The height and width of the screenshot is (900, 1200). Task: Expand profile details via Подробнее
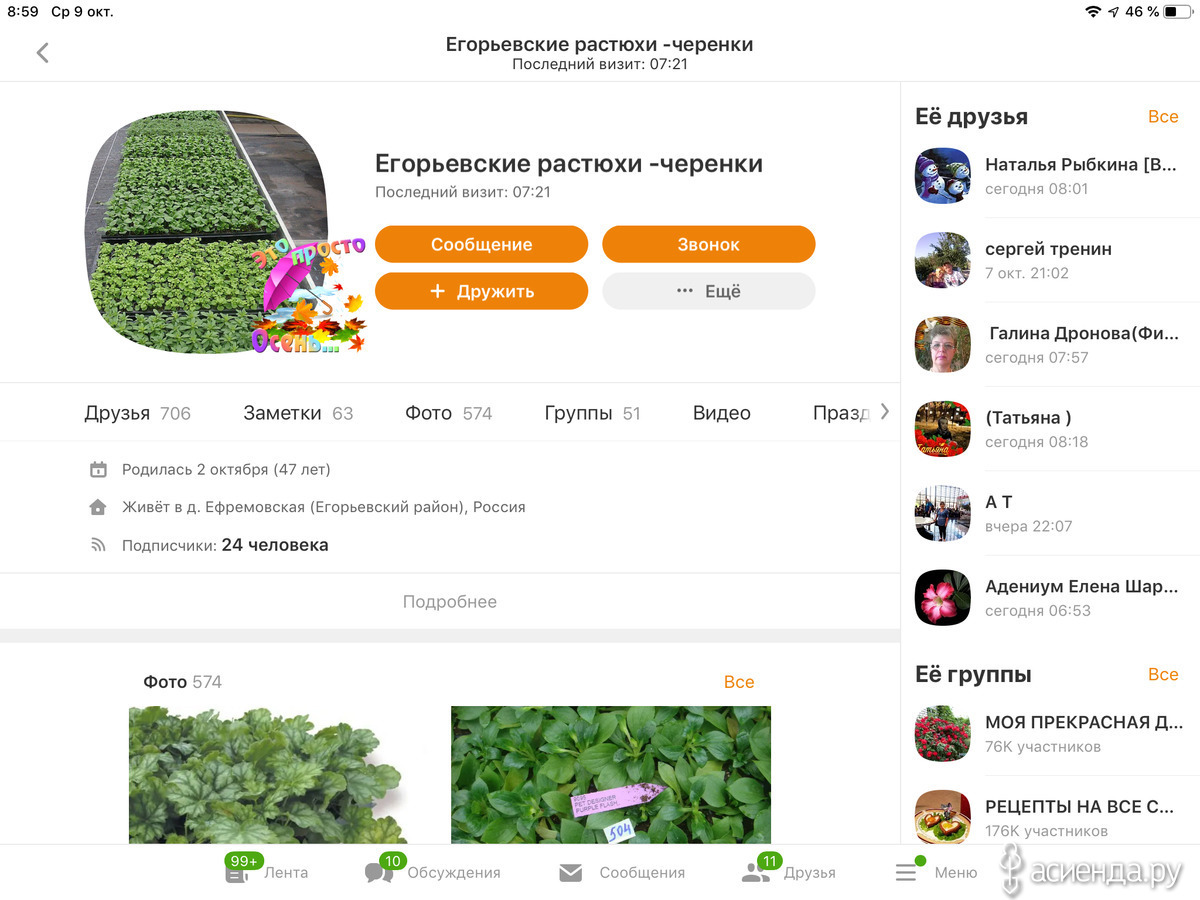[450, 602]
